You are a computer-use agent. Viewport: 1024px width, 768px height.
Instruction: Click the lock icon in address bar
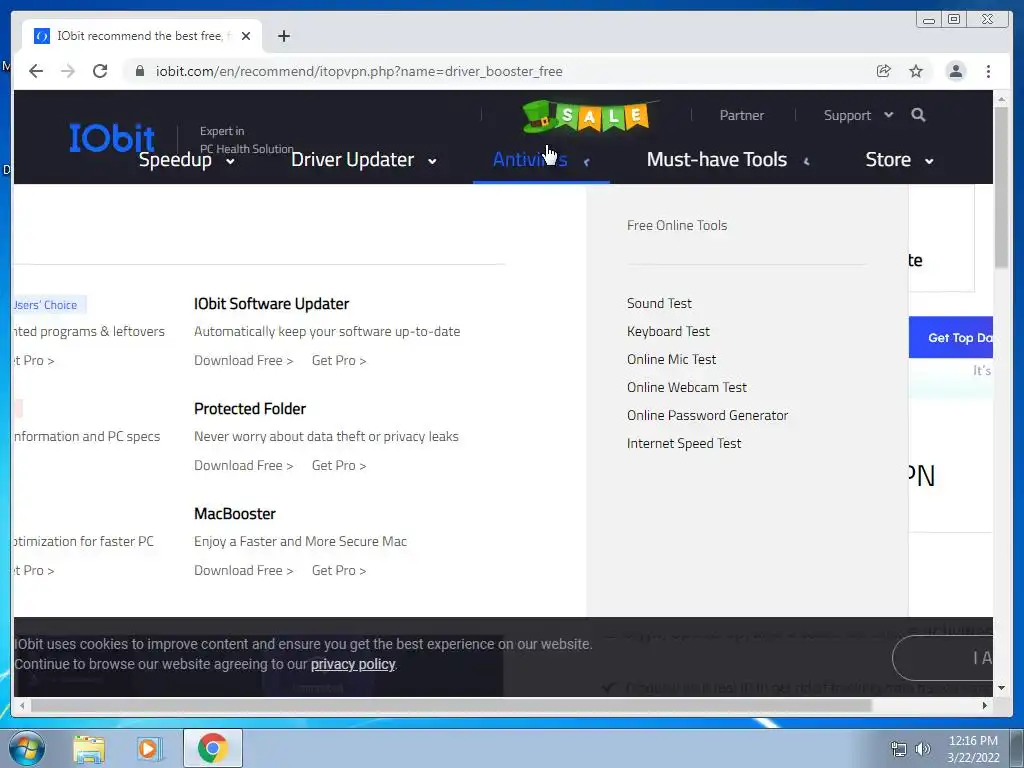140,71
